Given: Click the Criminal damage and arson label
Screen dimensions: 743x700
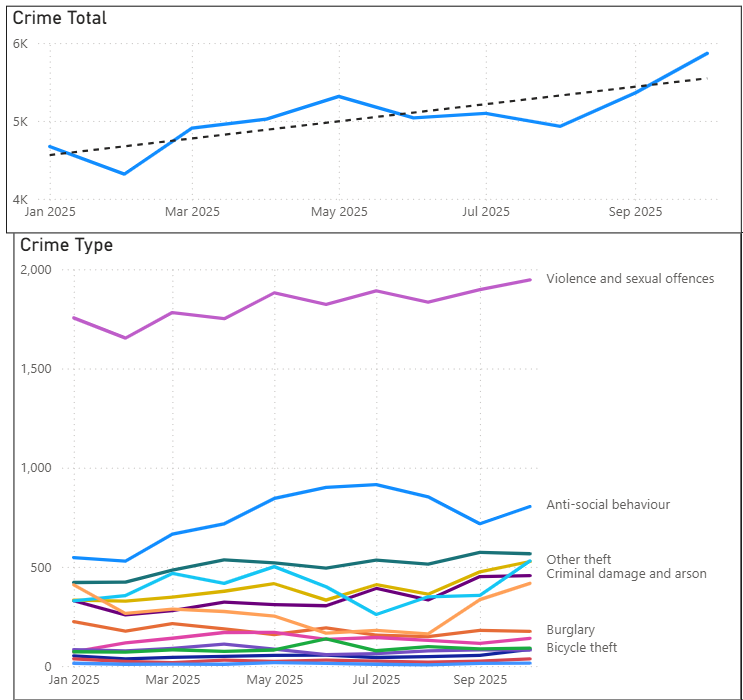Looking at the screenshot, I should pyautogui.click(x=626, y=574).
